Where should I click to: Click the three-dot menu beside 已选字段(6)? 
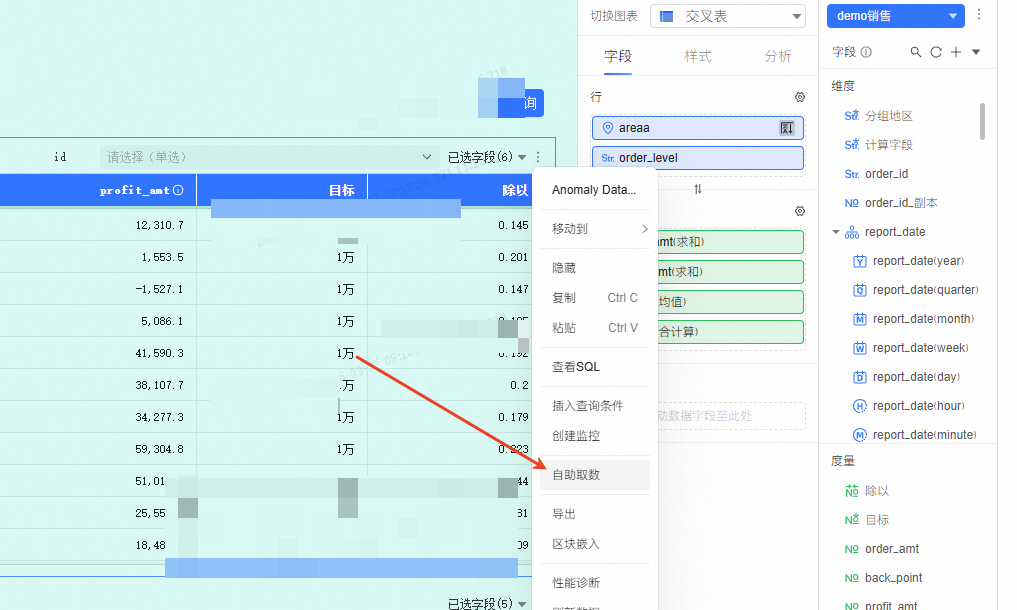[x=538, y=157]
